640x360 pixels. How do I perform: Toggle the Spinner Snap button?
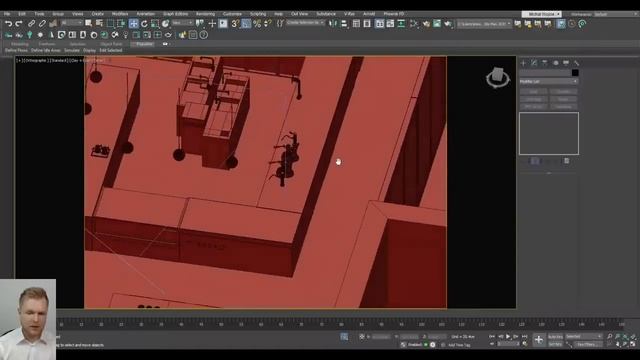click(268, 24)
